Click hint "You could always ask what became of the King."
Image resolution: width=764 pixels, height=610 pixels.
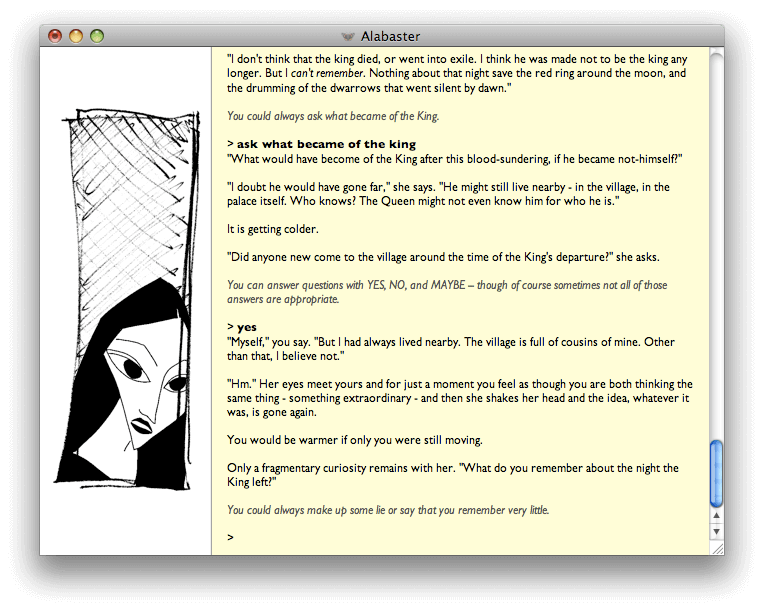coord(333,116)
